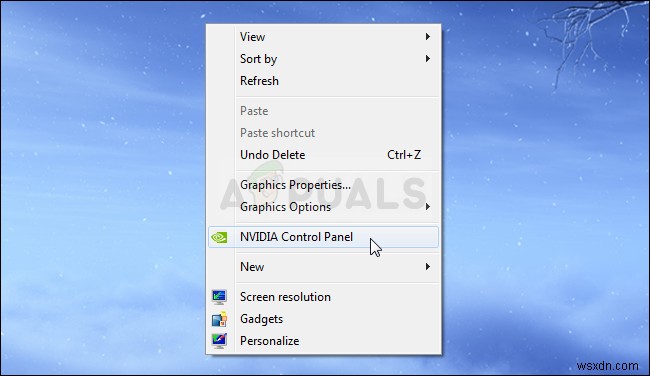Expand the Sort by submenu arrow
The width and height of the screenshot is (650, 376).
click(x=428, y=58)
